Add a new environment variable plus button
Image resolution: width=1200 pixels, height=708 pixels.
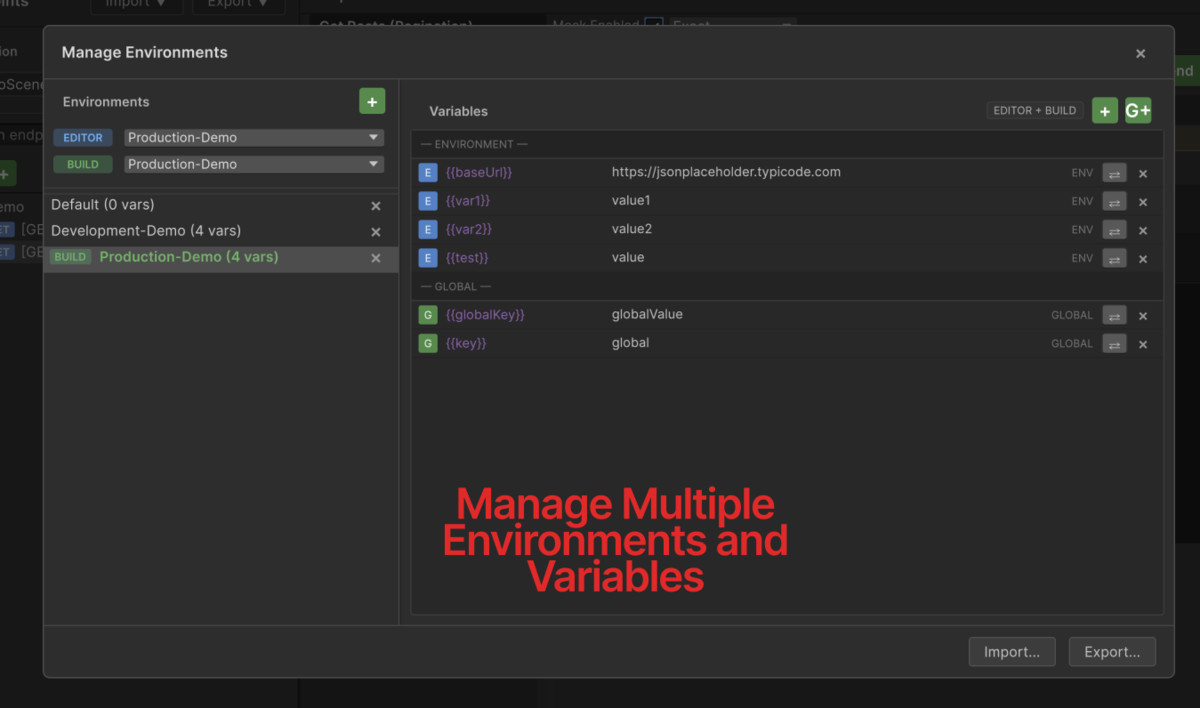[1104, 111]
